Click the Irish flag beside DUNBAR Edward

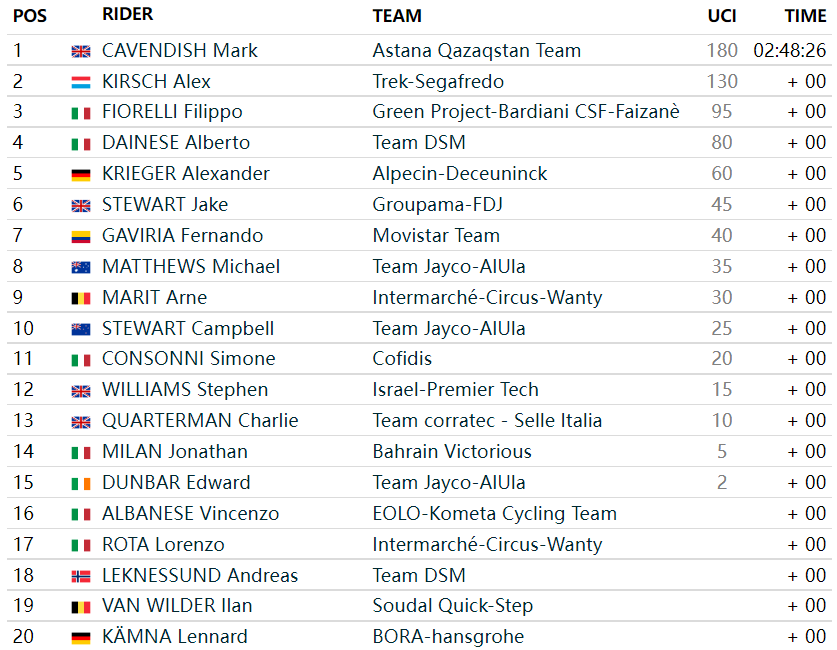click(81, 484)
